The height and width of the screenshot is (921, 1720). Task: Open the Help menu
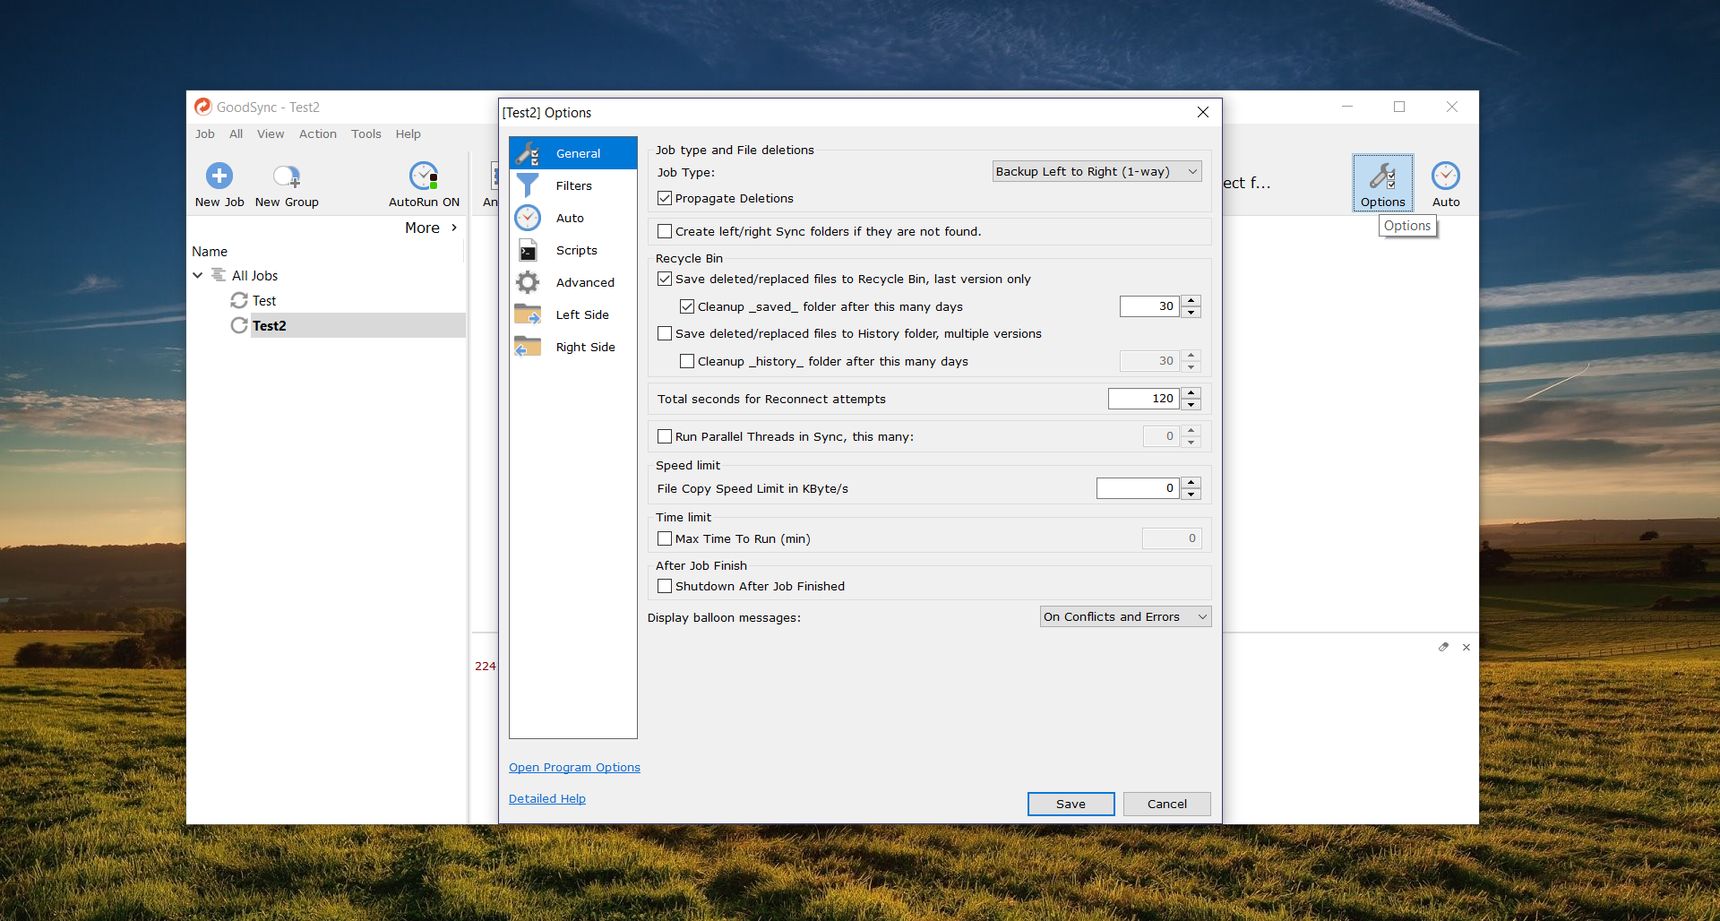(408, 134)
